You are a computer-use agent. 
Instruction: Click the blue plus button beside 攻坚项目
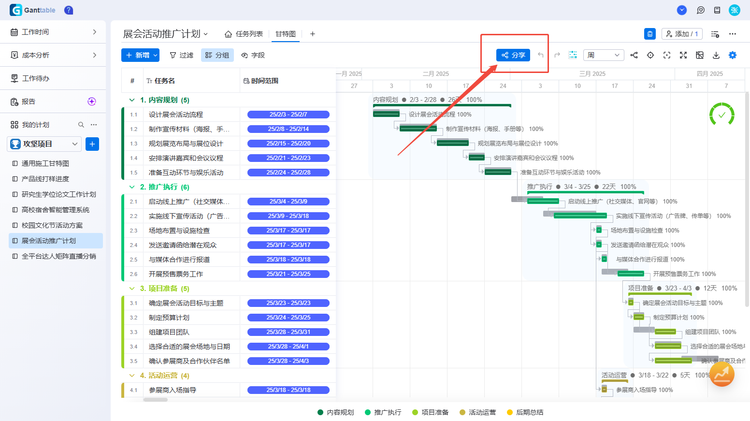pos(92,144)
